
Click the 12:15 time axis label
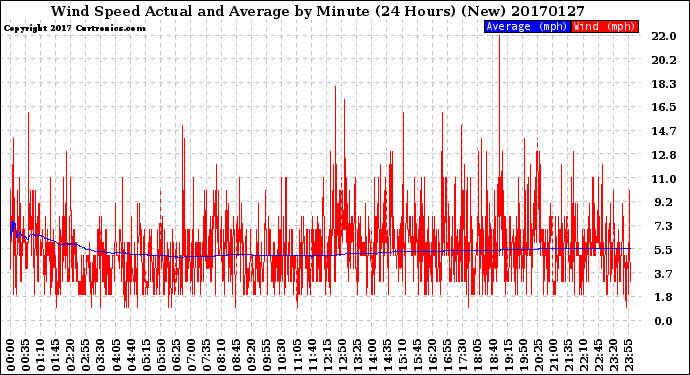[x=327, y=355]
